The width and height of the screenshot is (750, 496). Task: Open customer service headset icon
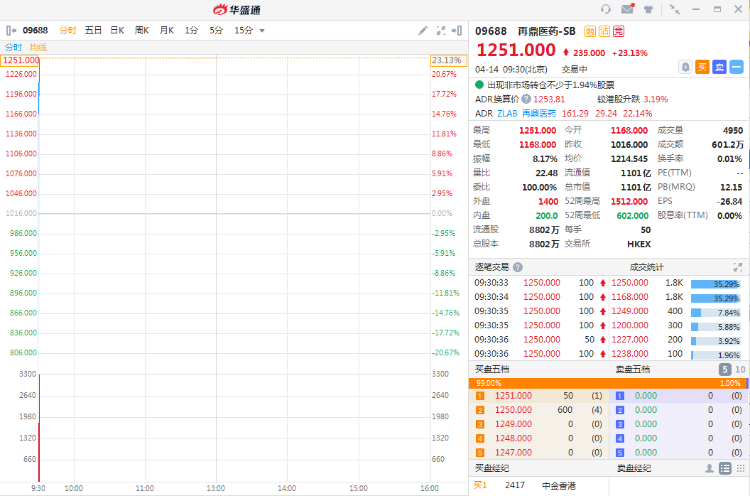[x=606, y=9]
